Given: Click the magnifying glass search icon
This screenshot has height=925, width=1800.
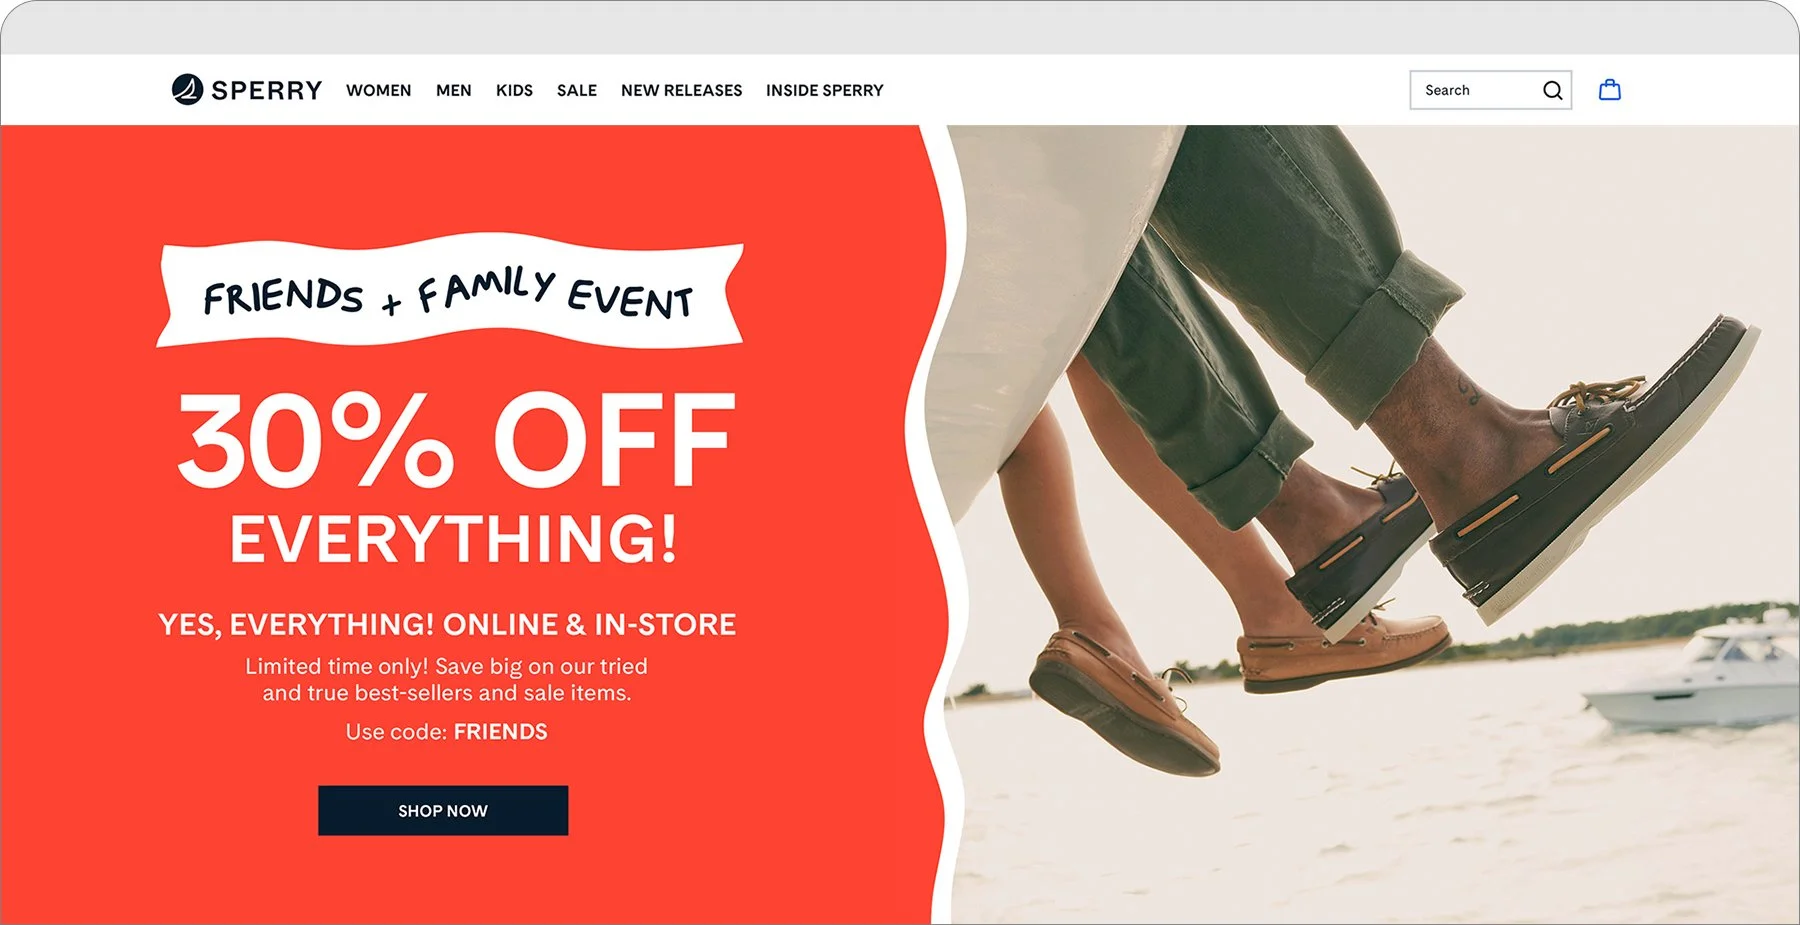Looking at the screenshot, I should coord(1552,90).
